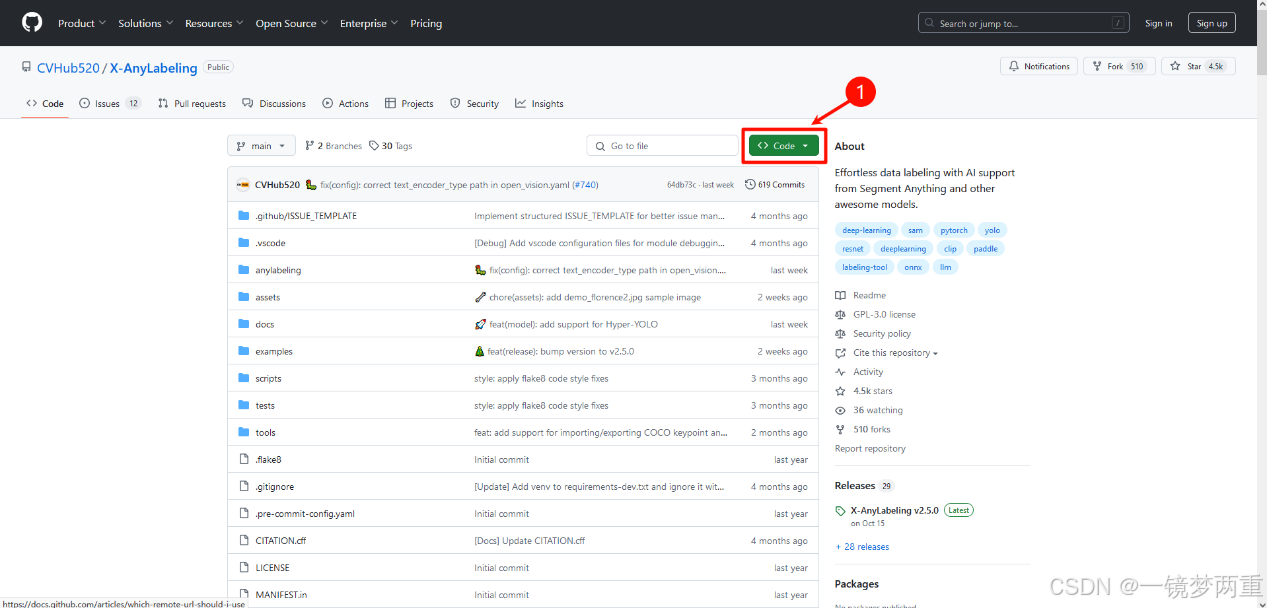Click the deep-learning topic tag
The height and width of the screenshot is (608, 1267).
[x=866, y=230]
